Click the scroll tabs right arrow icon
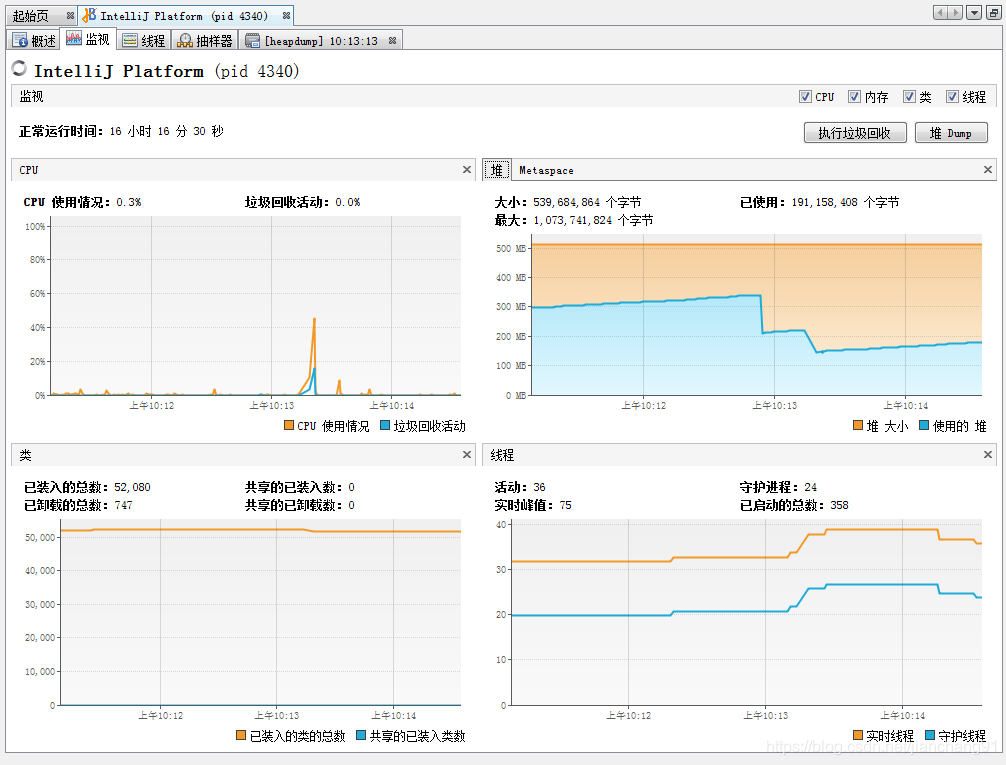The width and height of the screenshot is (1006, 765). [x=955, y=13]
